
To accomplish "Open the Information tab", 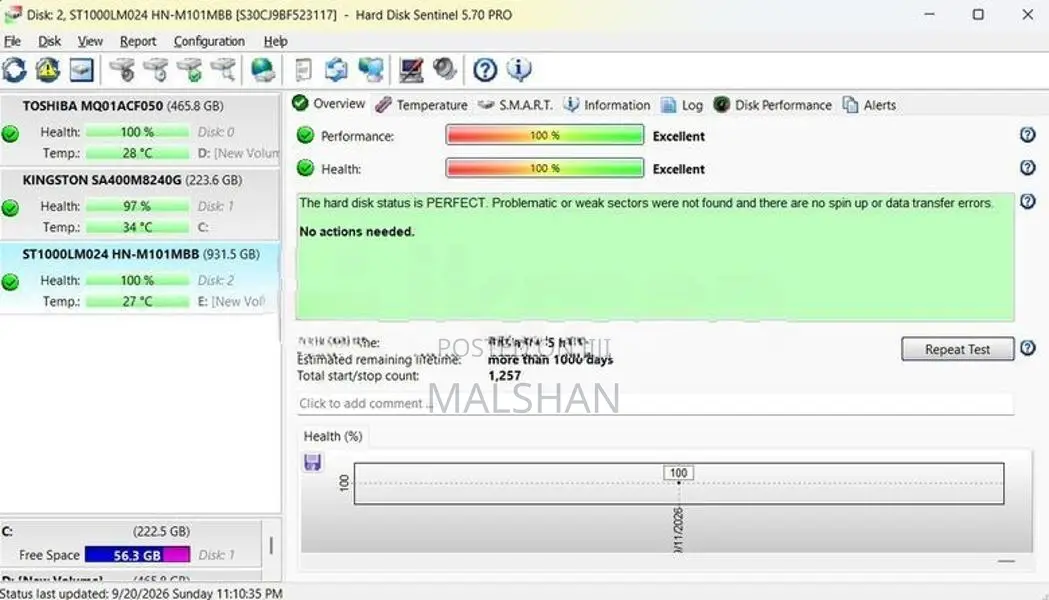I will pyautogui.click(x=607, y=105).
